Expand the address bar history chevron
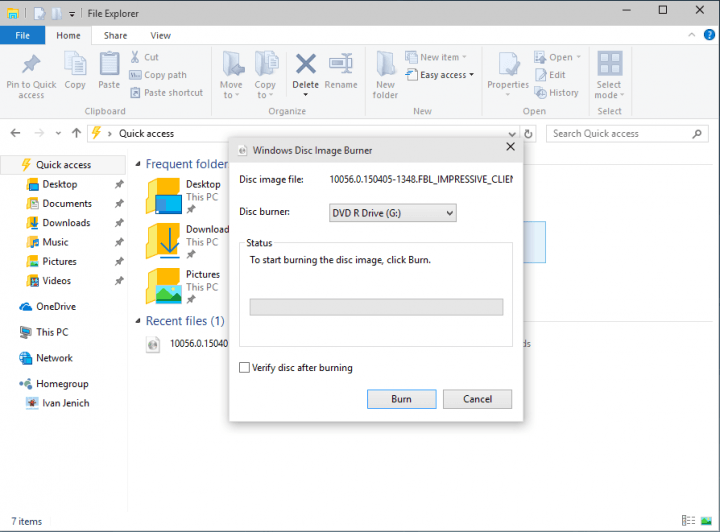Viewport: 720px width, 532px height. [x=512, y=134]
